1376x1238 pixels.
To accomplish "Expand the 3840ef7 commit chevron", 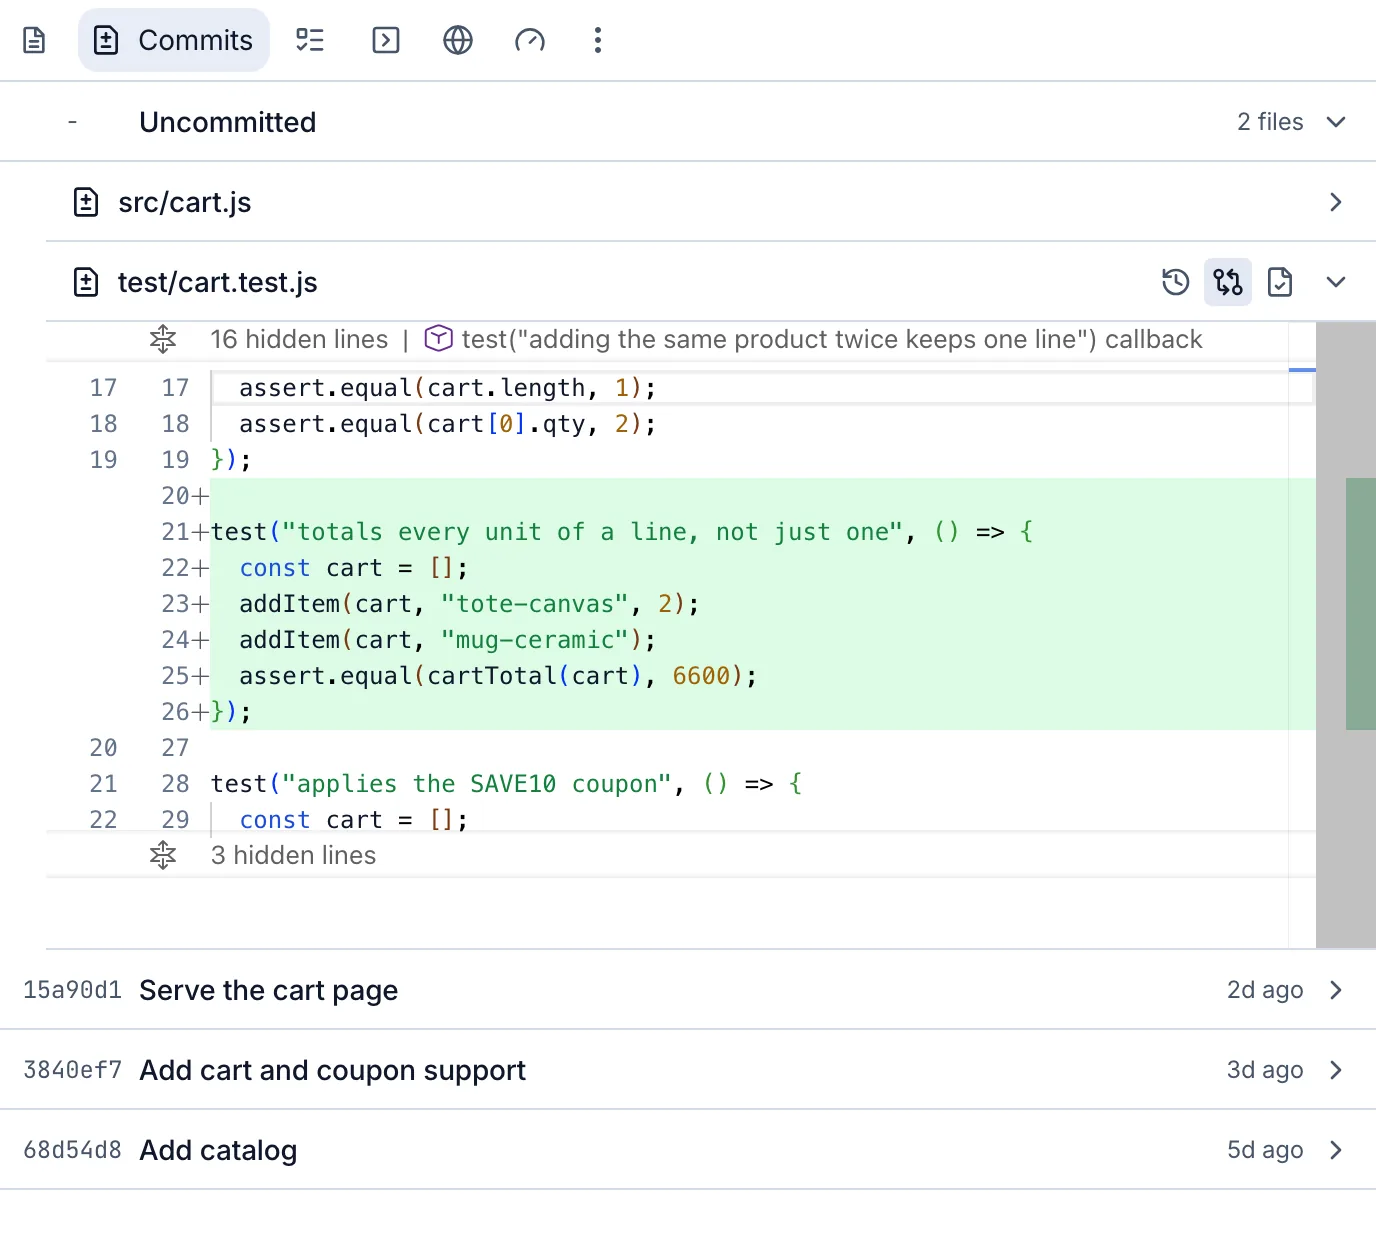I will pyautogui.click(x=1336, y=1070).
